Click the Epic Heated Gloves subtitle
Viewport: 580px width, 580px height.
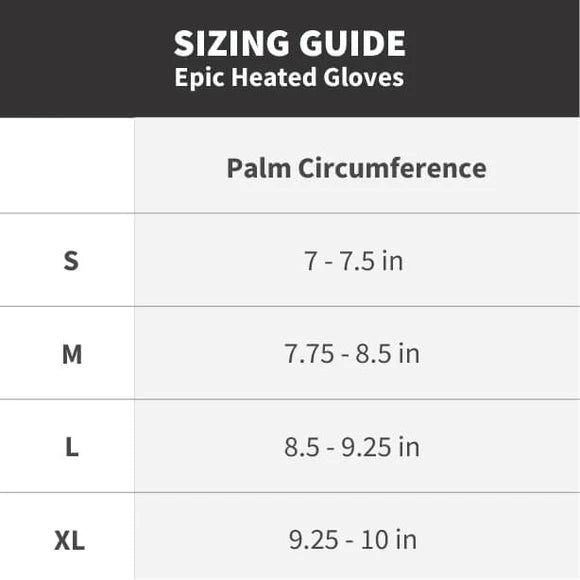[289, 78]
